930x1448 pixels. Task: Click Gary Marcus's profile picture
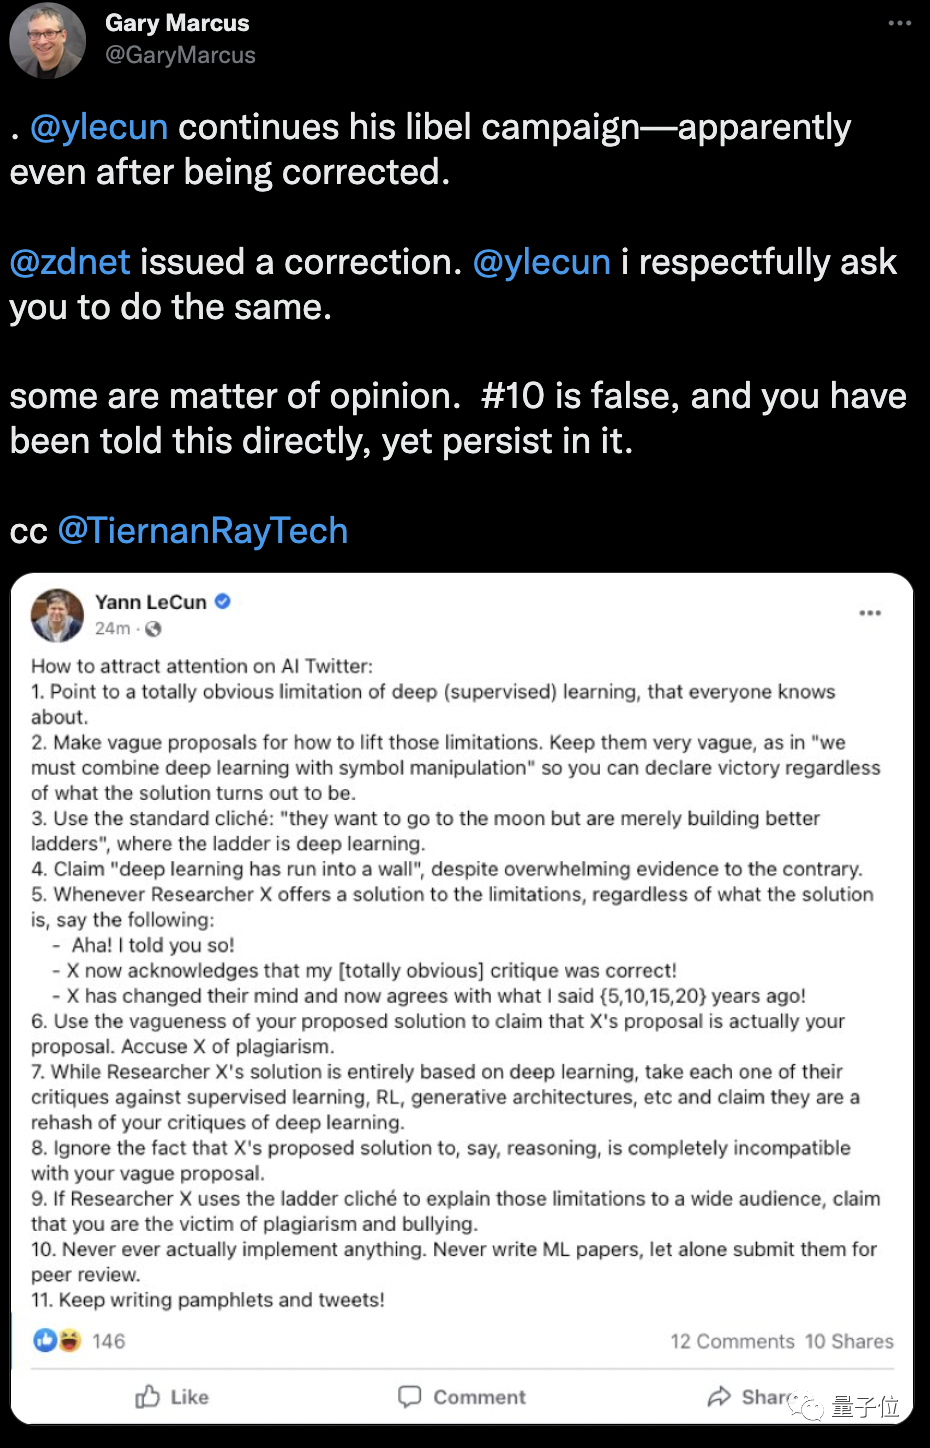[47, 41]
